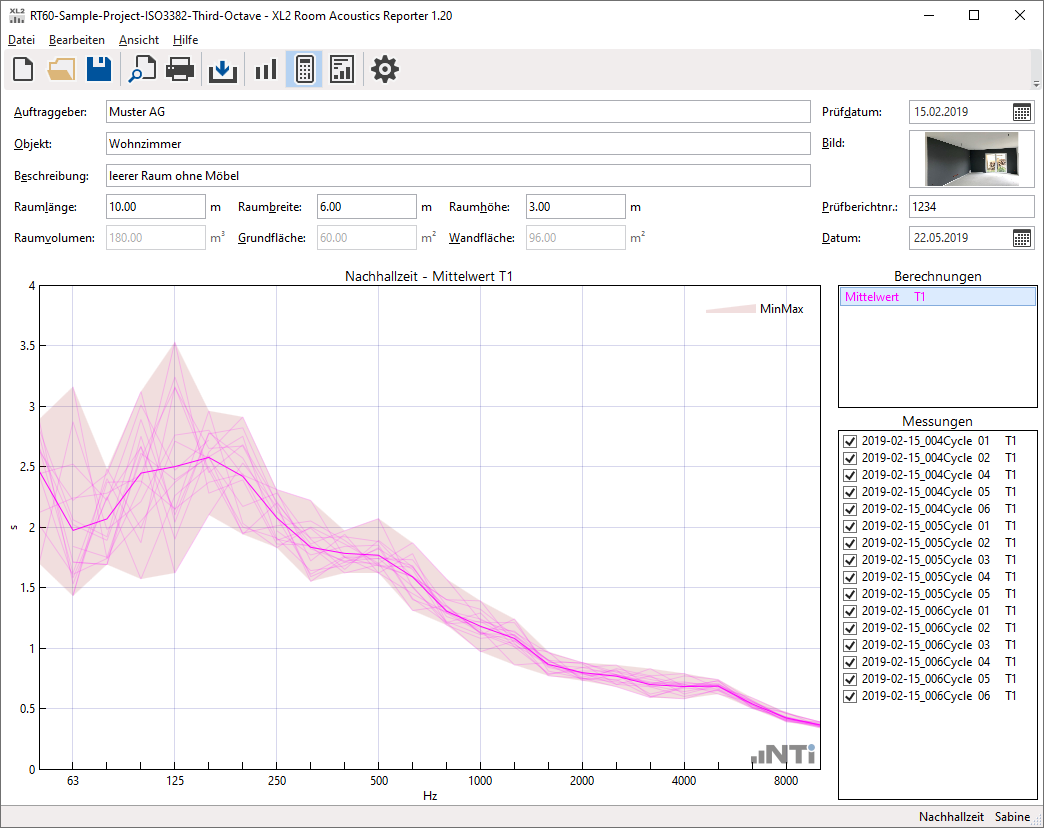Open print preview with the magnifier icon
1044x828 pixels.
coord(142,70)
